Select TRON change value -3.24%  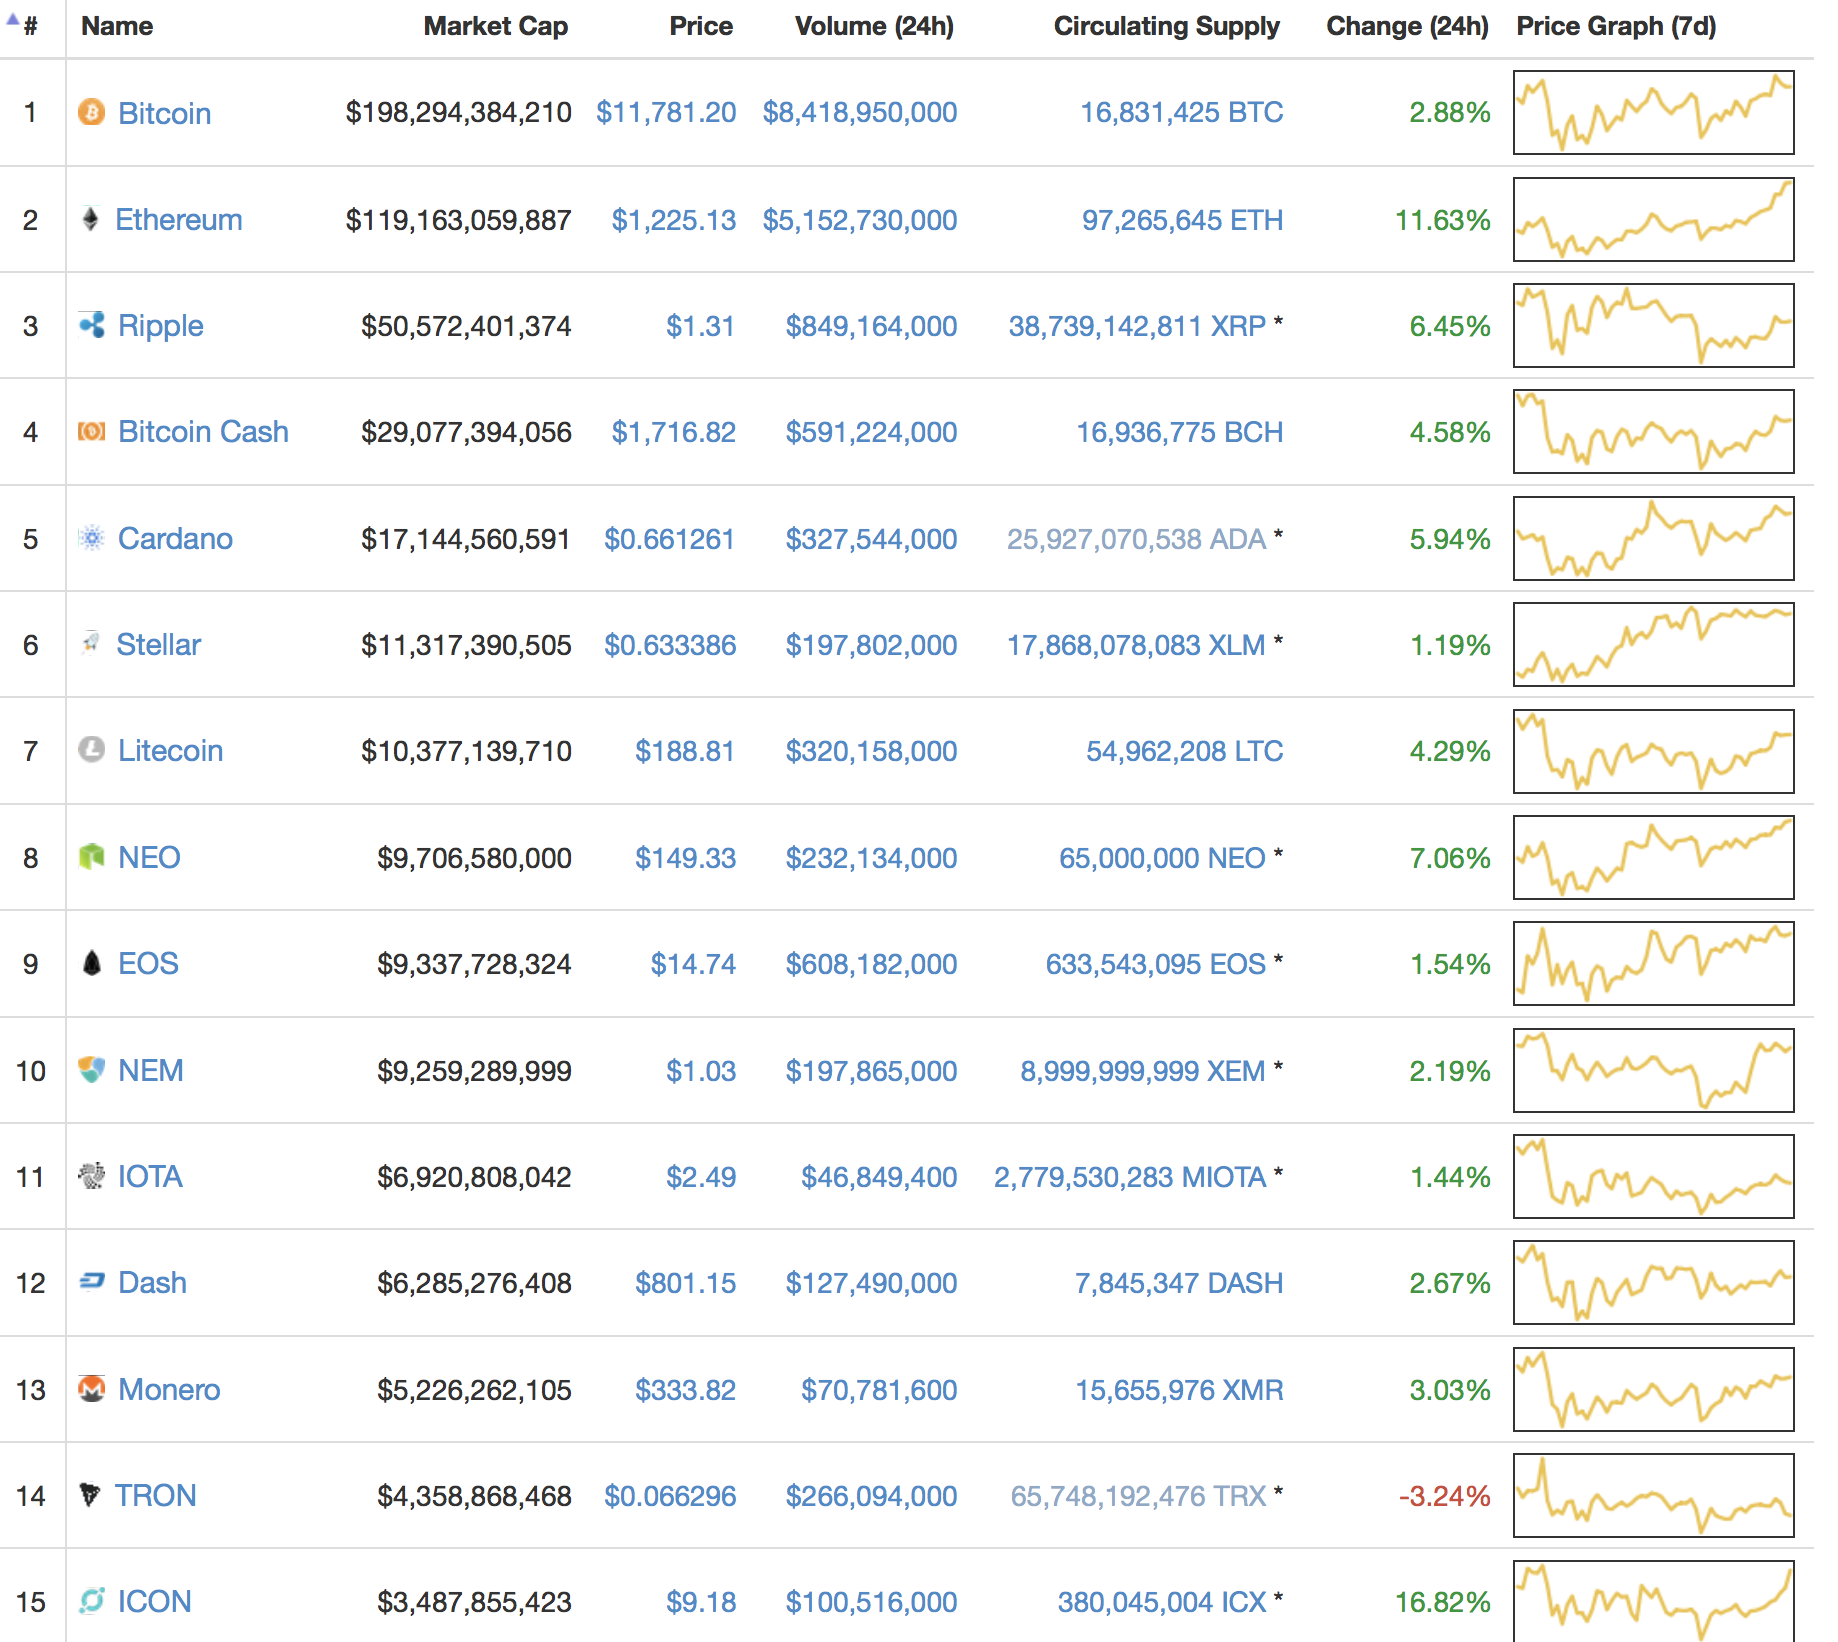point(1444,1495)
